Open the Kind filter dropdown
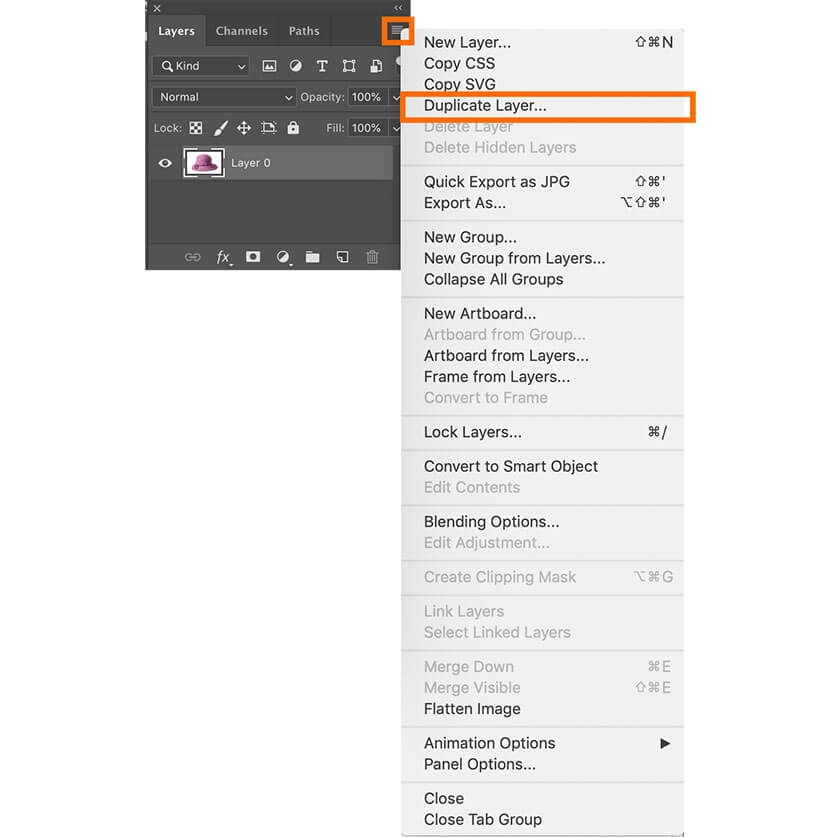The height and width of the screenshot is (837, 830). click(200, 66)
